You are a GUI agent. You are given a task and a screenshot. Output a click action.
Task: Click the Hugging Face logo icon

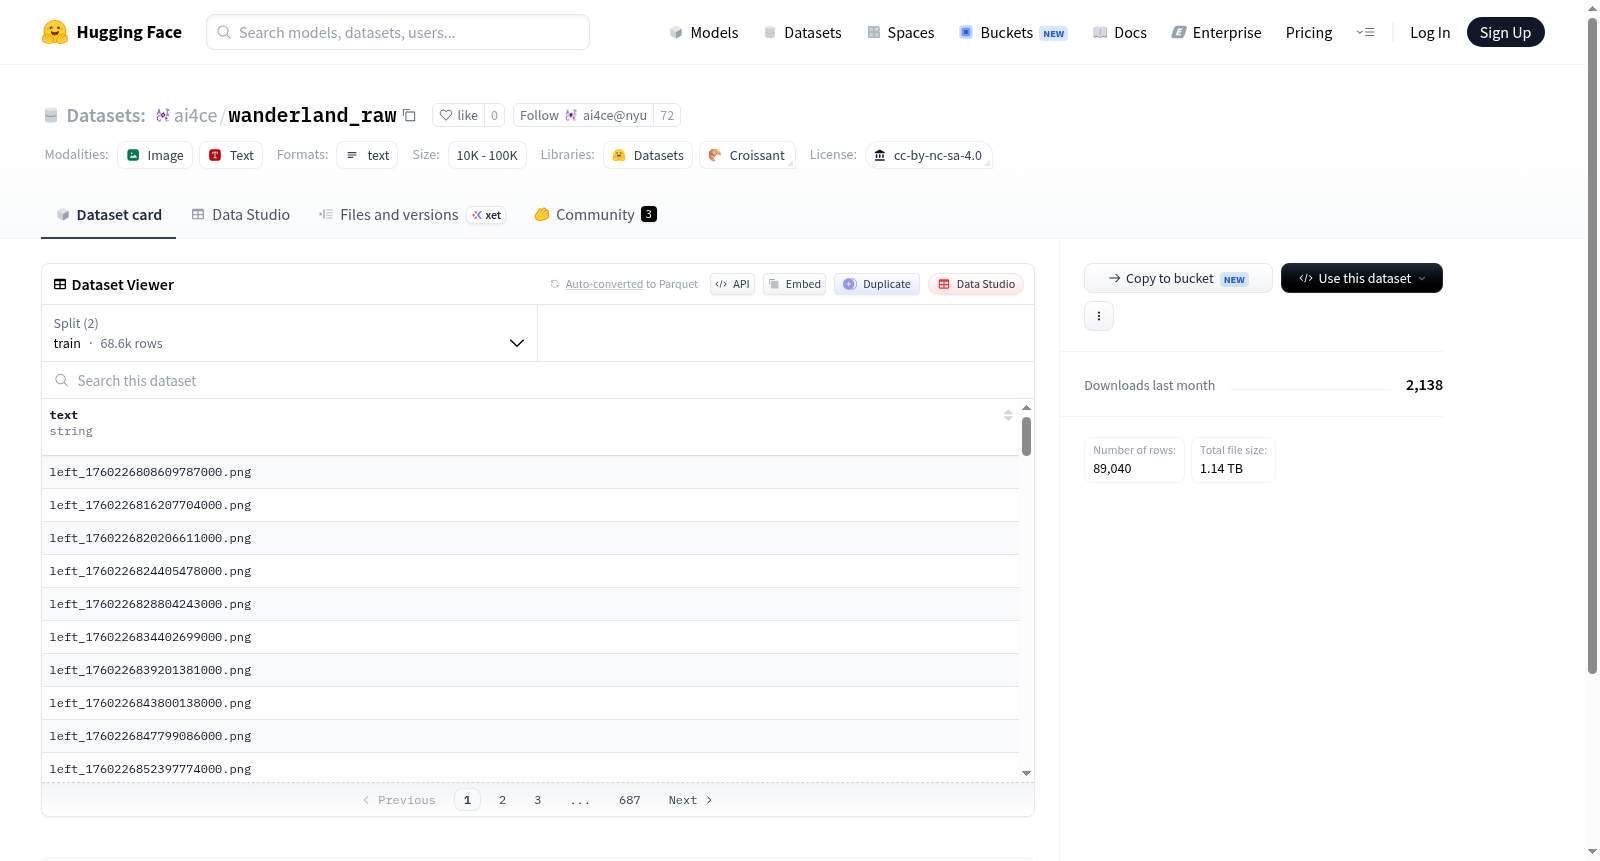pos(55,32)
